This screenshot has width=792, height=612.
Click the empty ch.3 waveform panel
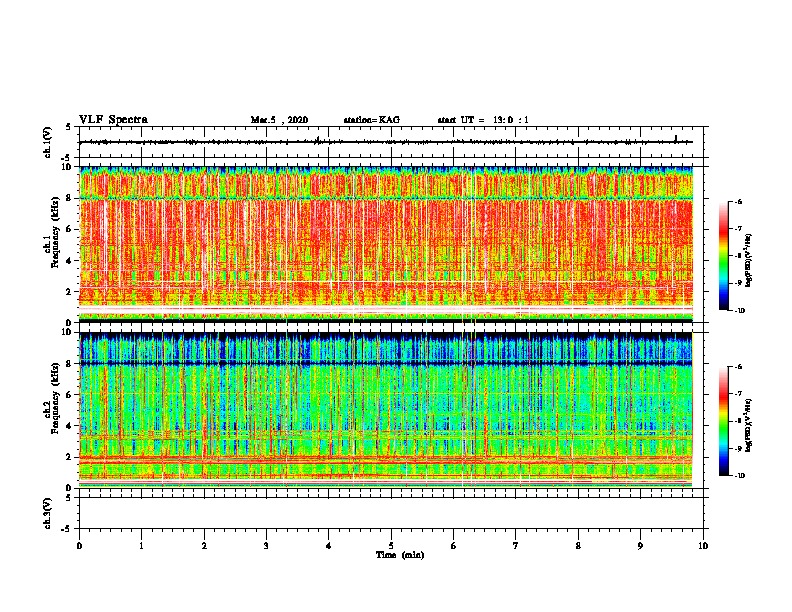pos(391,513)
